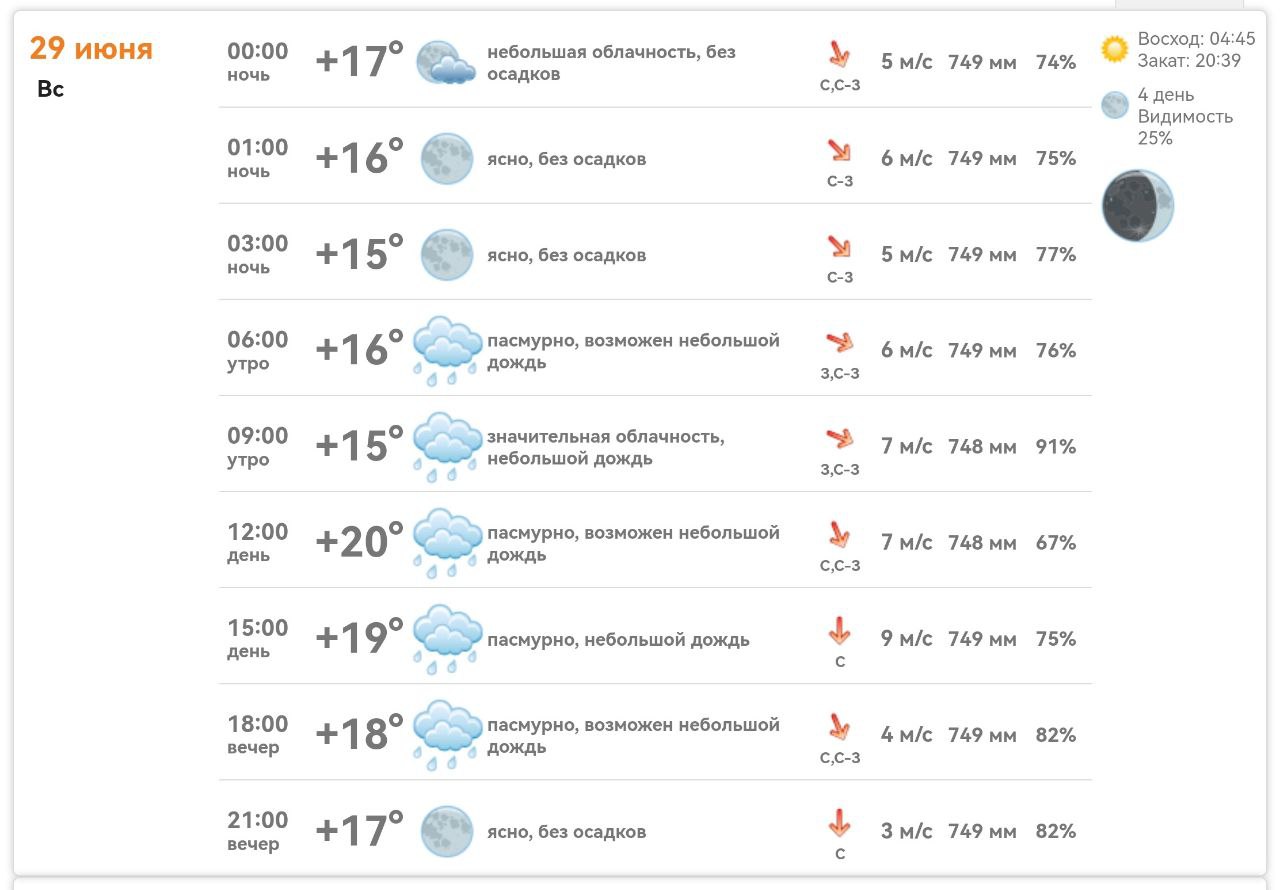Click the clear moon icon at 01:00

446,158
